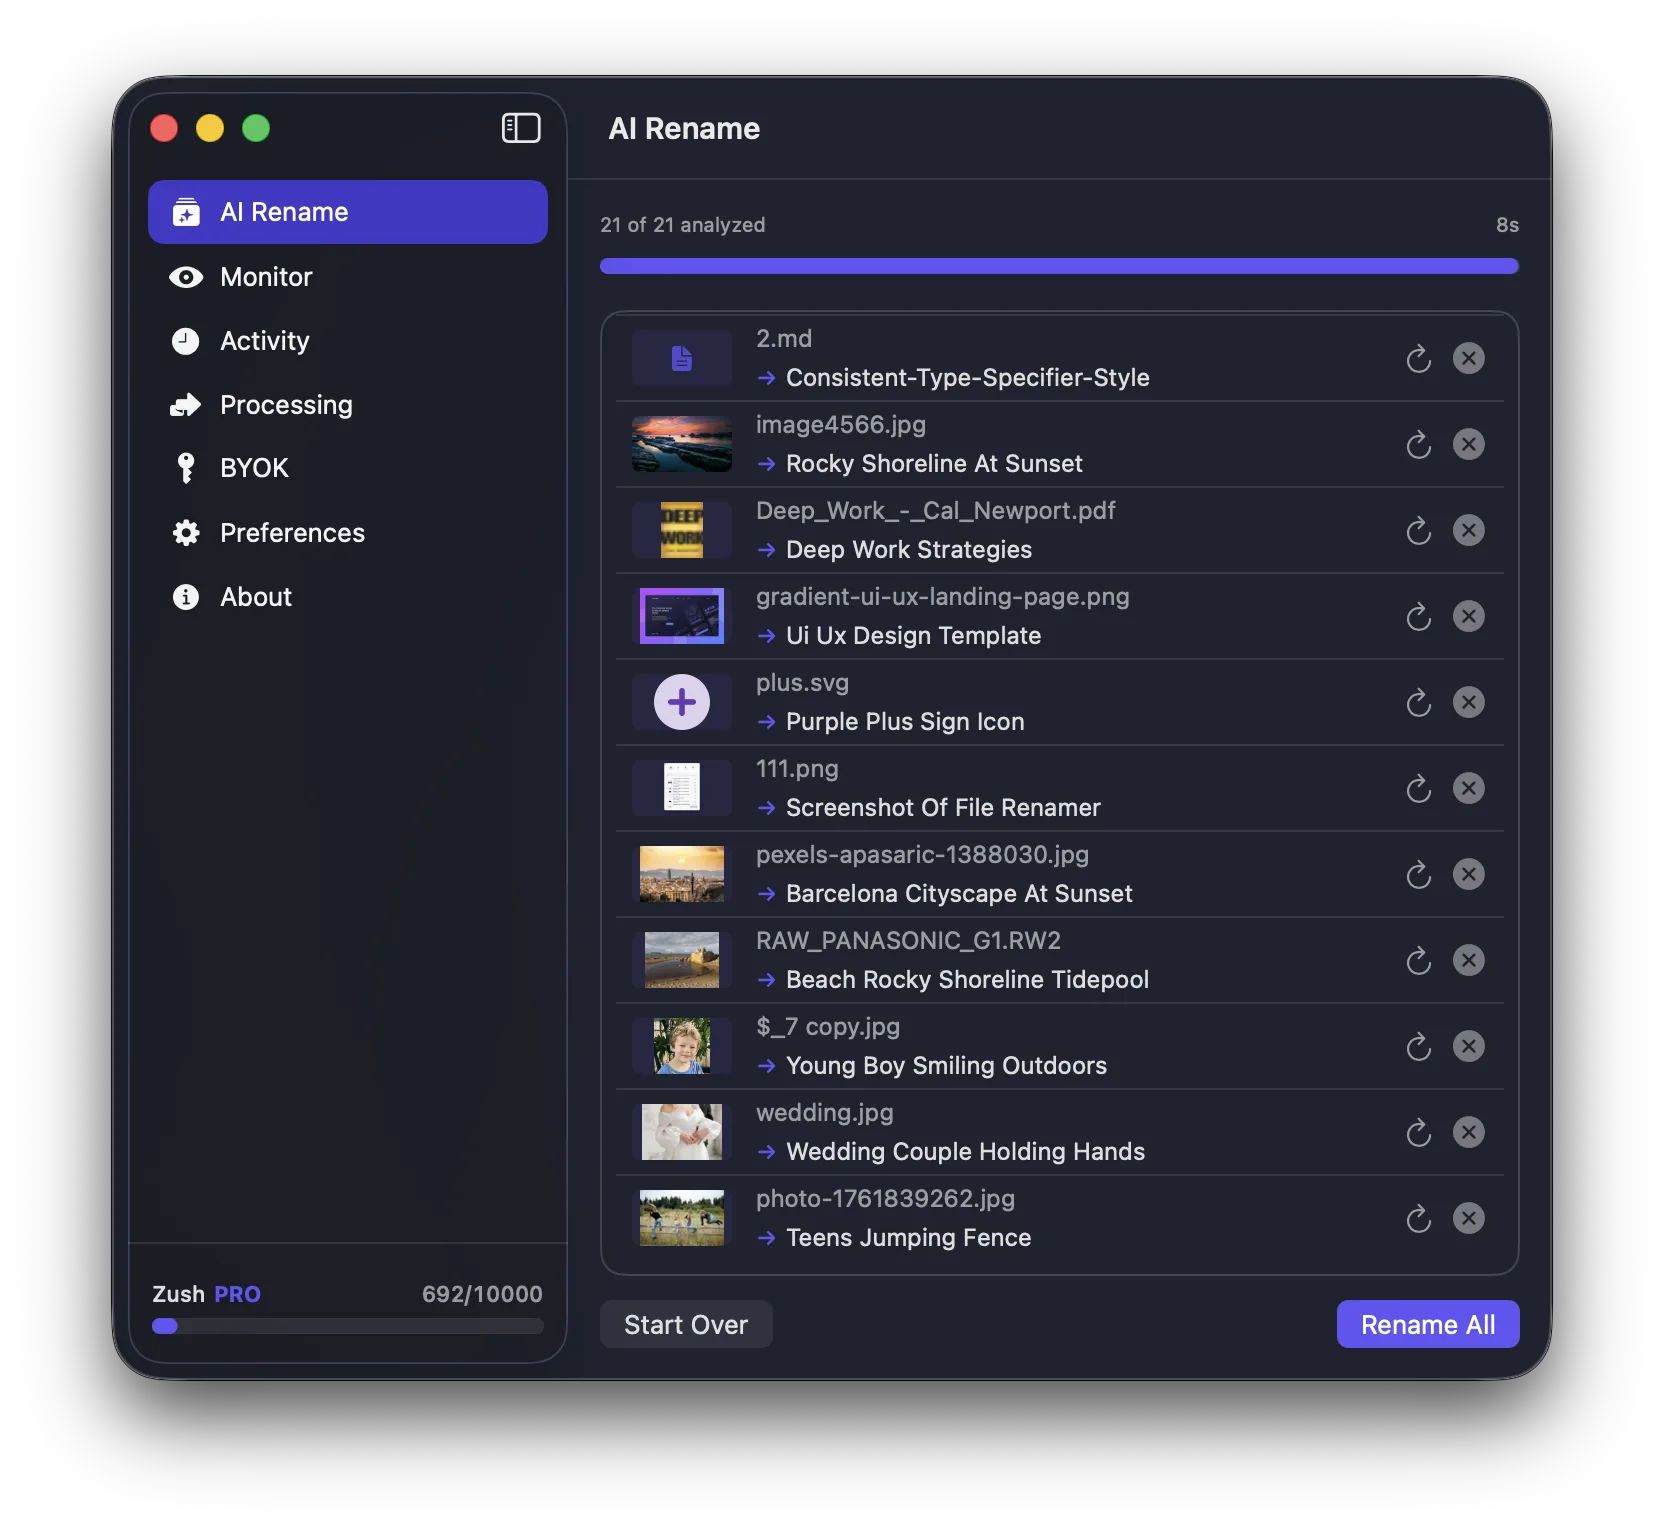1664x1528 pixels.
Task: Click the Zush PRO usage progress bar
Action: (347, 1326)
